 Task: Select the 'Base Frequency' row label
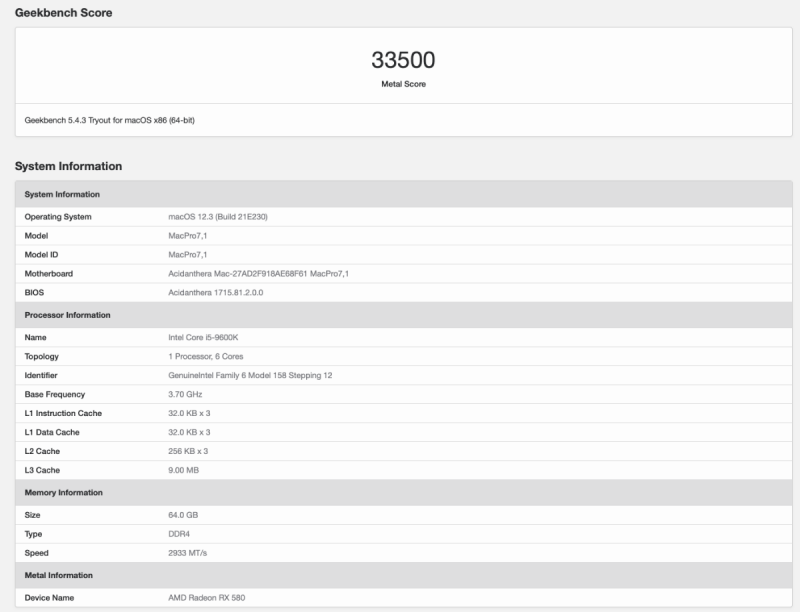[x=55, y=394]
